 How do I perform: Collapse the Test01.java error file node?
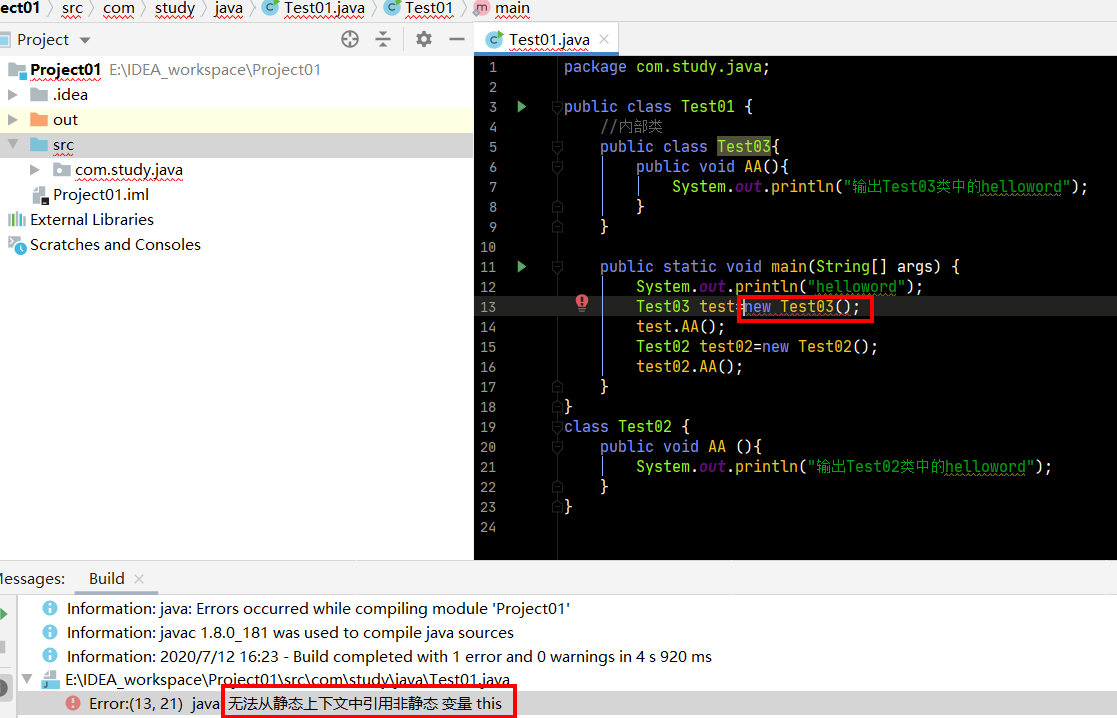point(26,679)
